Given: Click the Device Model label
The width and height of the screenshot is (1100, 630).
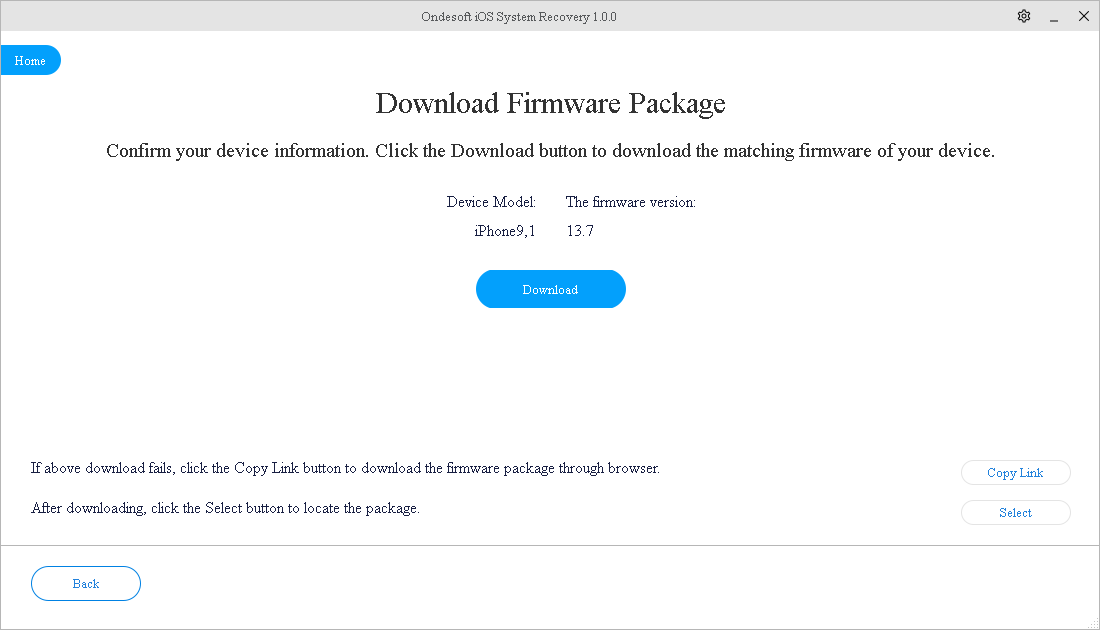Looking at the screenshot, I should [x=491, y=202].
